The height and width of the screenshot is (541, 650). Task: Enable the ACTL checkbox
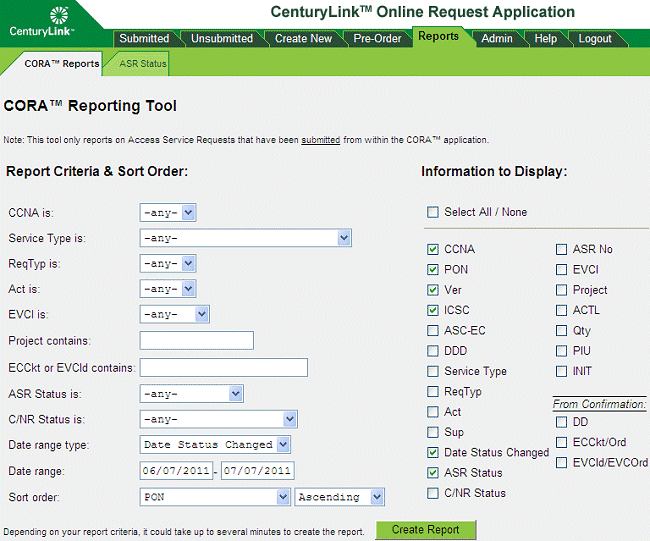561,310
